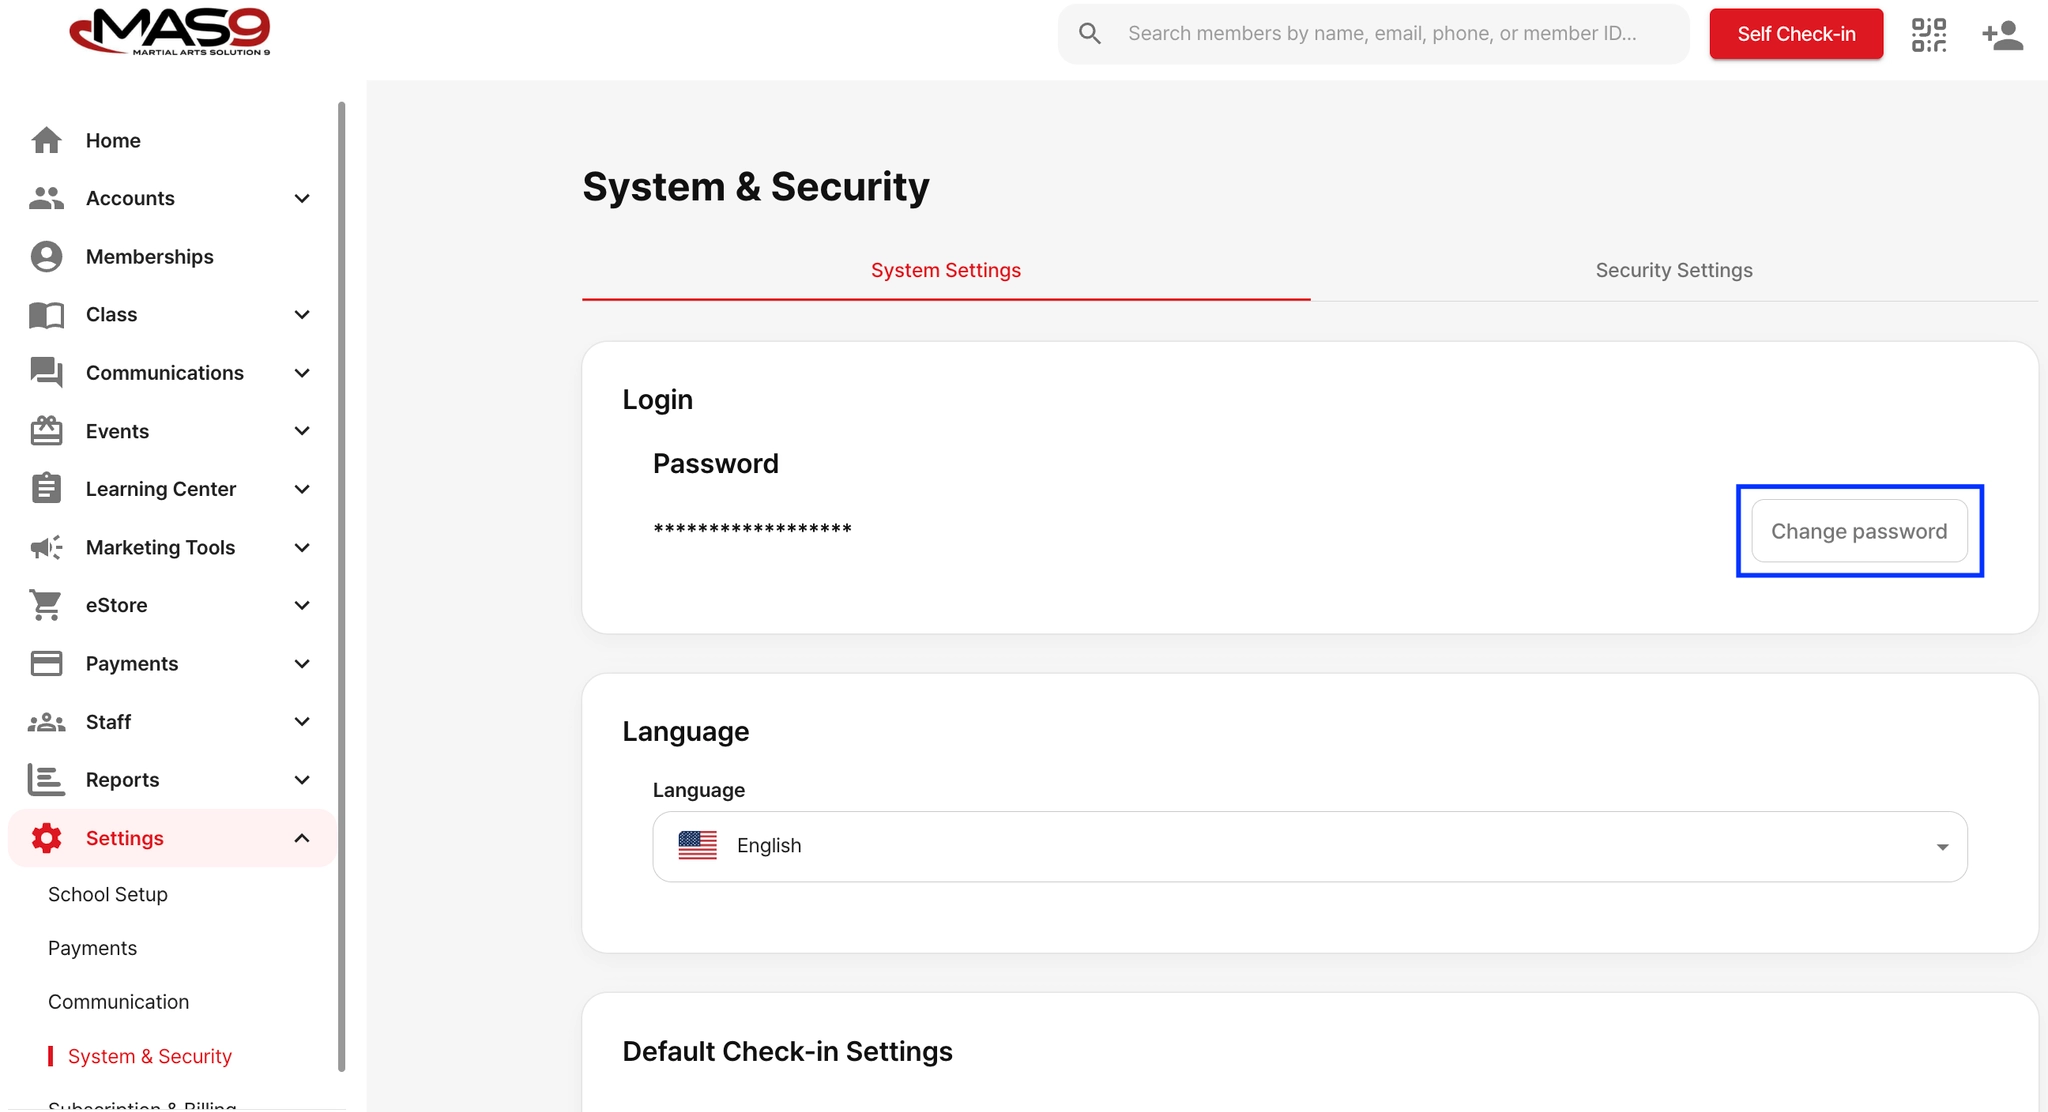Screen dimensions: 2048x1112
Task: Click the Change password button
Action: 1858,531
